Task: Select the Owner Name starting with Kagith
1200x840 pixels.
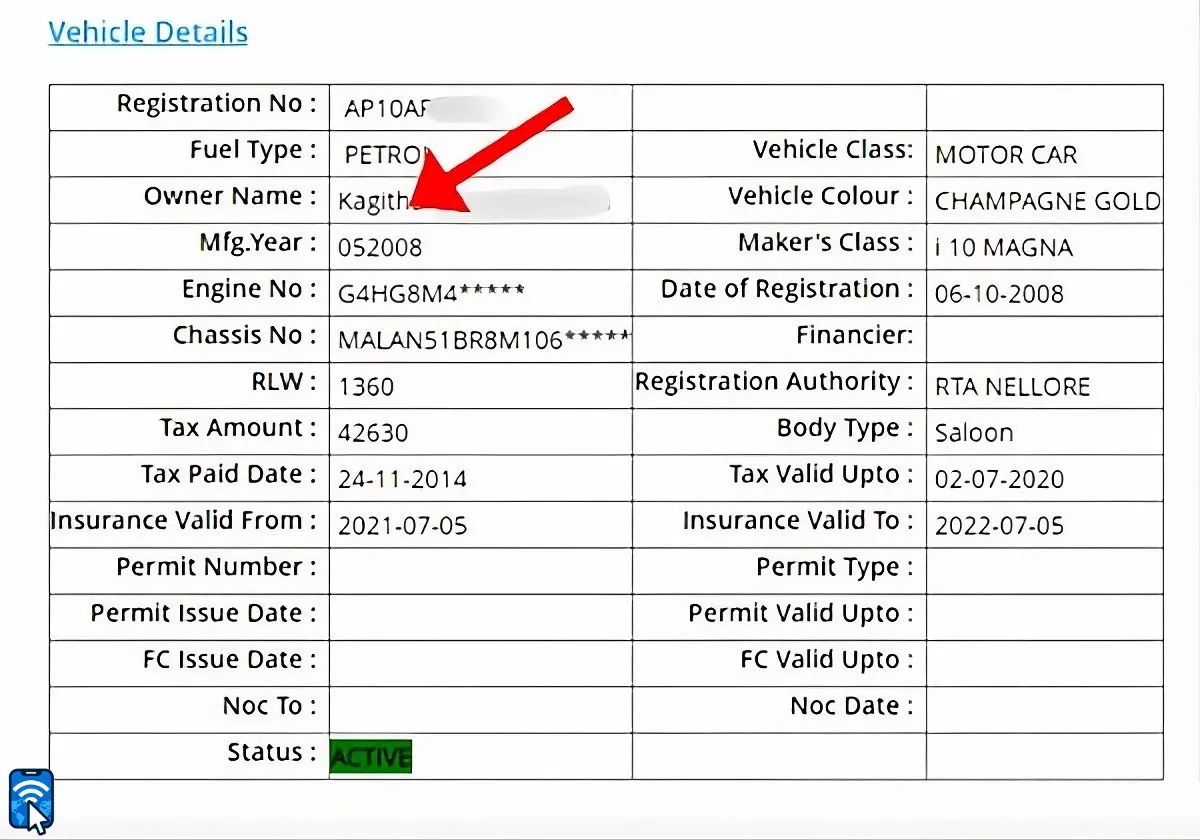Action: 375,200
